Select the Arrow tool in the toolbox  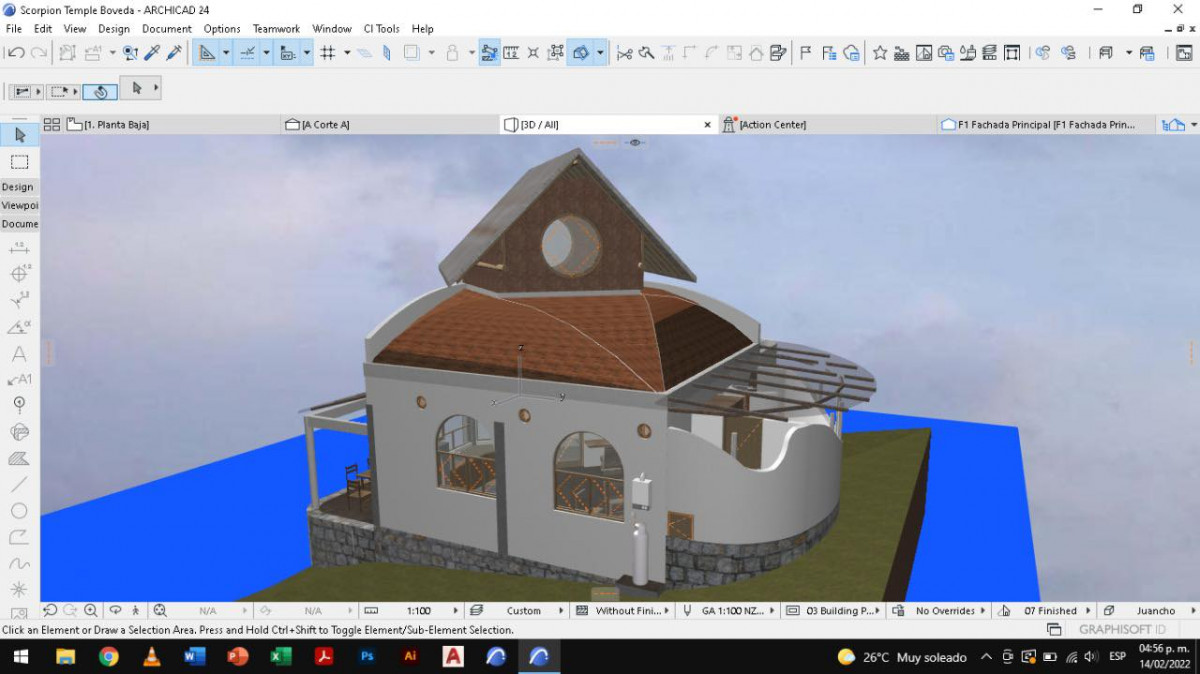tap(19, 135)
